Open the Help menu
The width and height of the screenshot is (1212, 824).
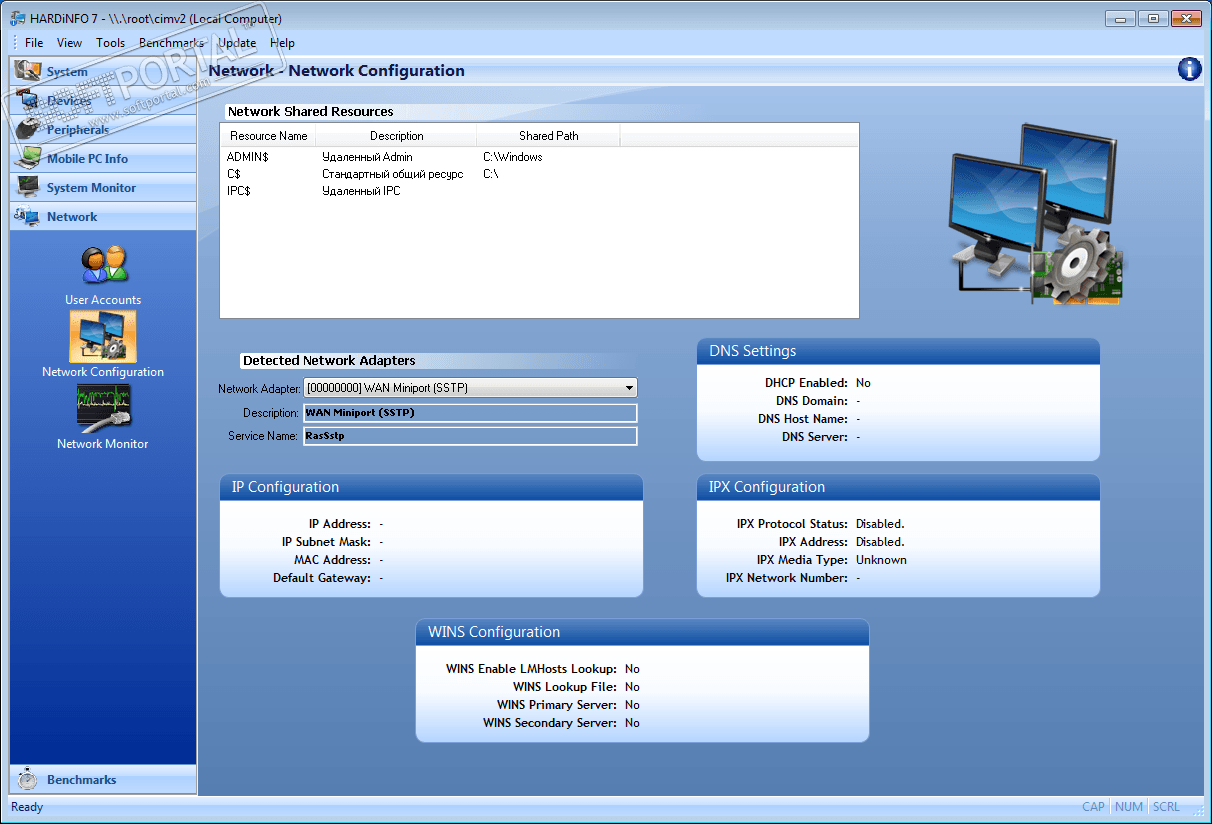pos(283,43)
